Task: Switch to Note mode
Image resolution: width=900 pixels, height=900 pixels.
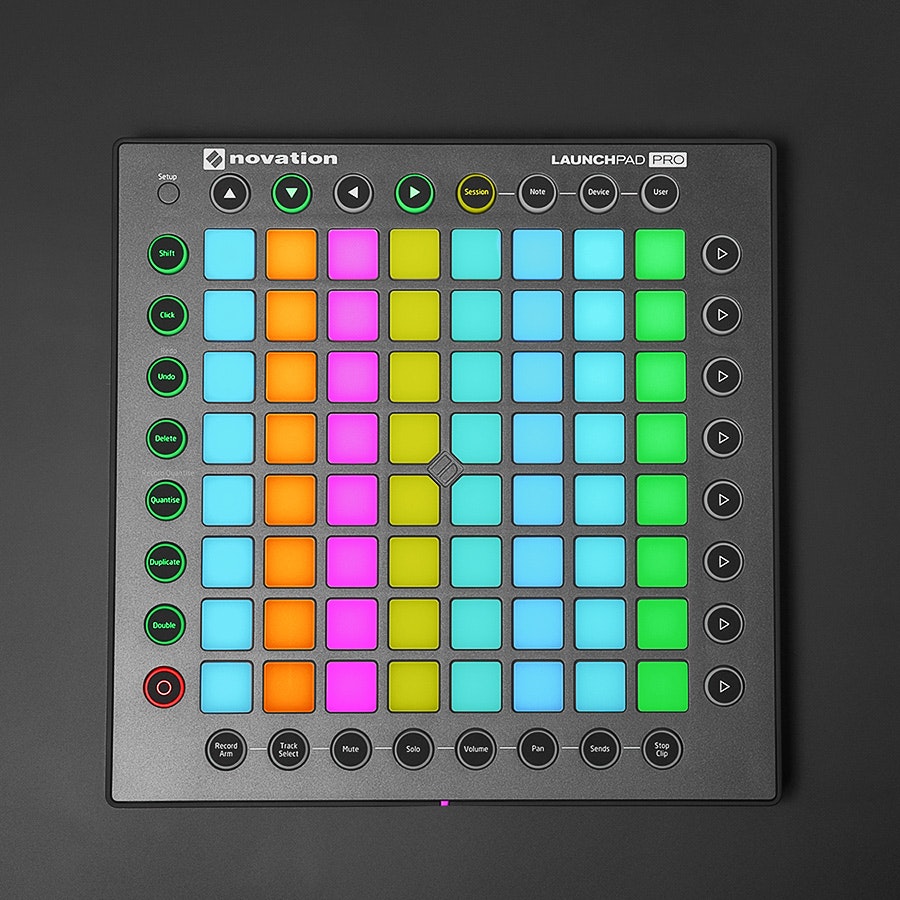Action: click(537, 192)
